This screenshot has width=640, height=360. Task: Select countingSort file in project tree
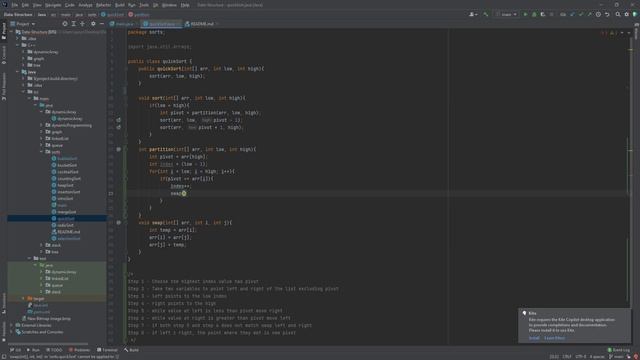[x=66, y=179]
